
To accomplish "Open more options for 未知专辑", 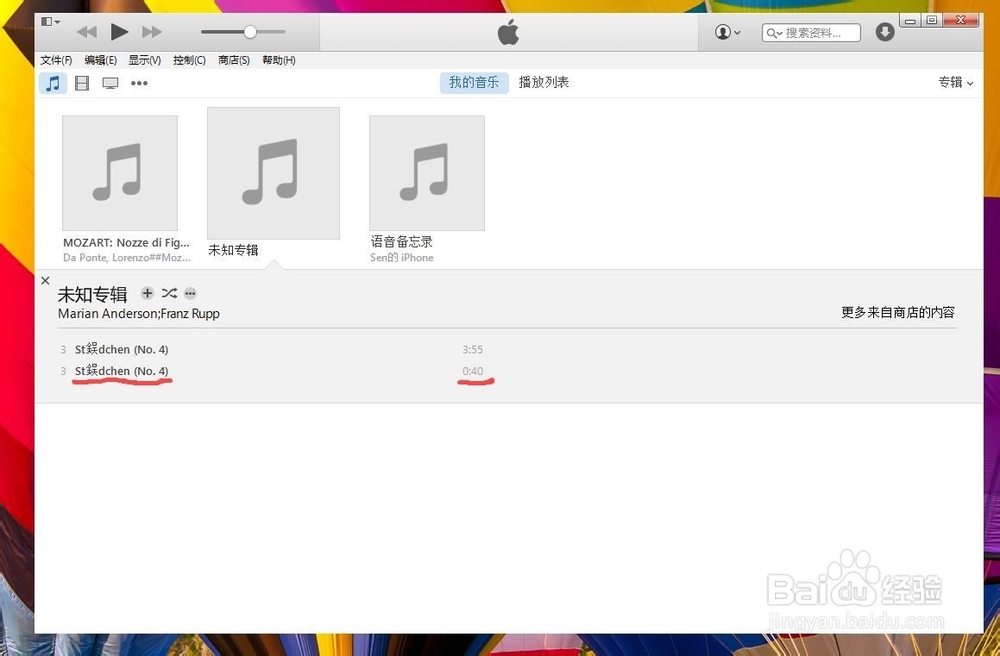I will coord(189,293).
